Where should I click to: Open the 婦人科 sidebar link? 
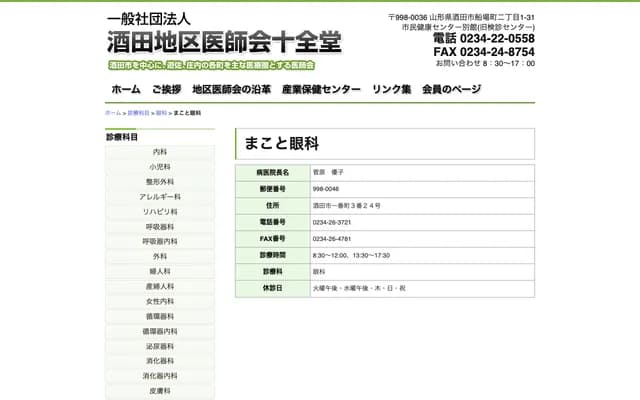coord(160,271)
